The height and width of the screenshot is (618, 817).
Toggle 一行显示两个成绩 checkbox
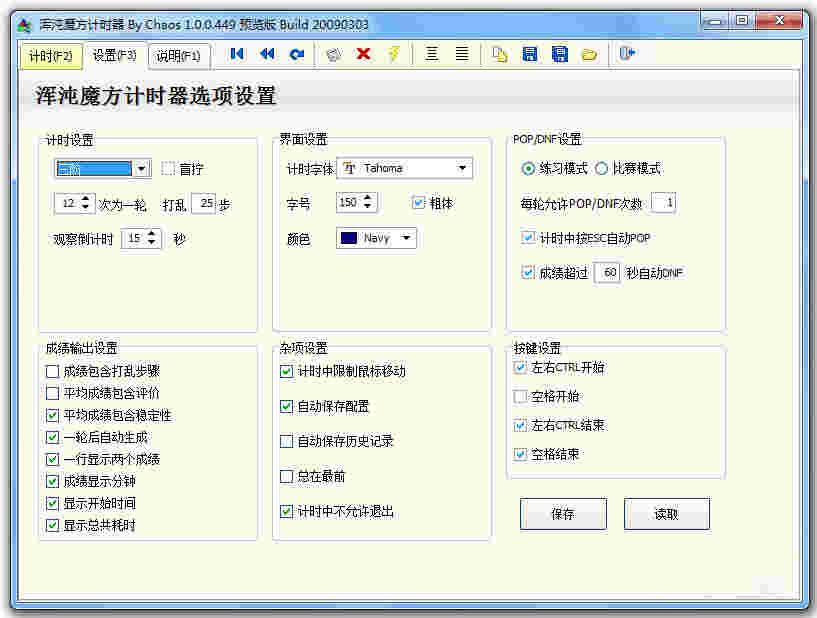(x=53, y=459)
